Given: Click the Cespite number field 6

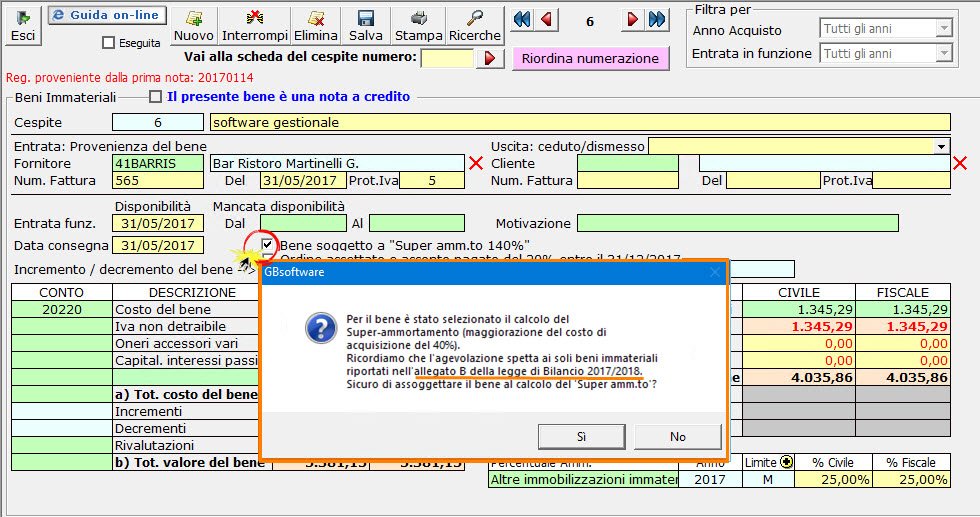Looking at the screenshot, I should [x=158, y=122].
